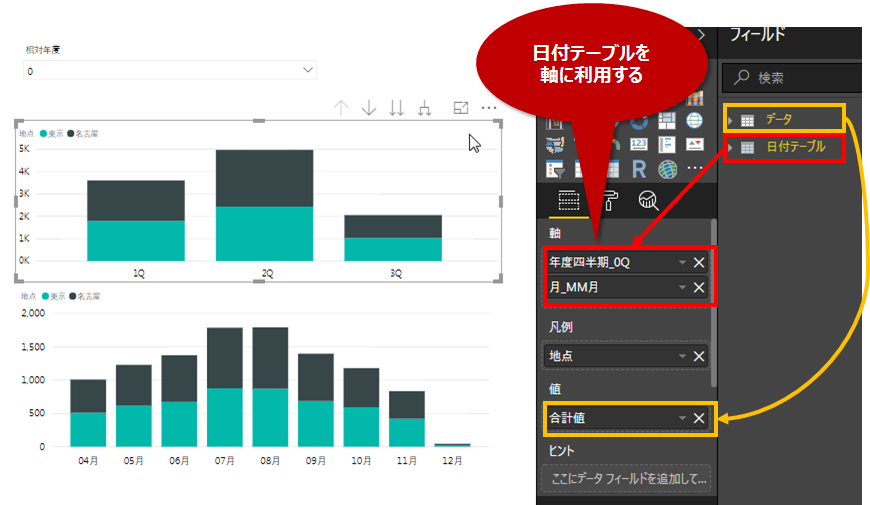The image size is (870, 505).
Task: Expand the データ table in Fields
Action: (x=731, y=120)
